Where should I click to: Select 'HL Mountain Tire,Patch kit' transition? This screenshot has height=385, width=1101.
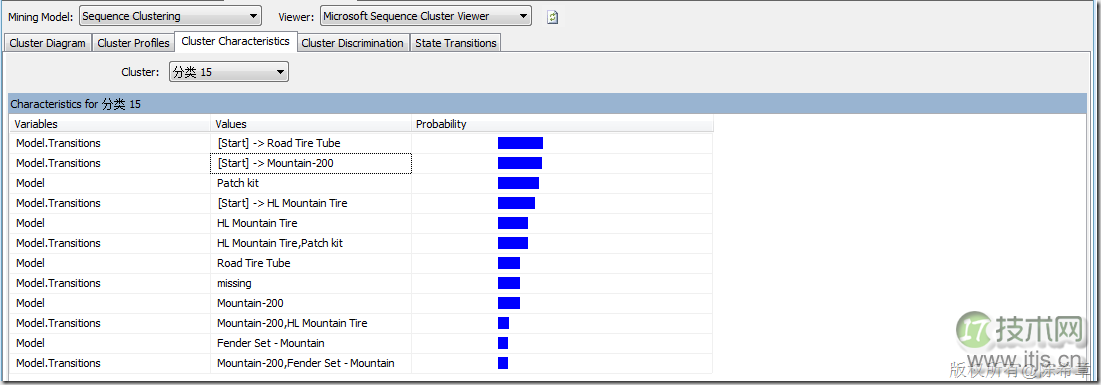[x=279, y=243]
